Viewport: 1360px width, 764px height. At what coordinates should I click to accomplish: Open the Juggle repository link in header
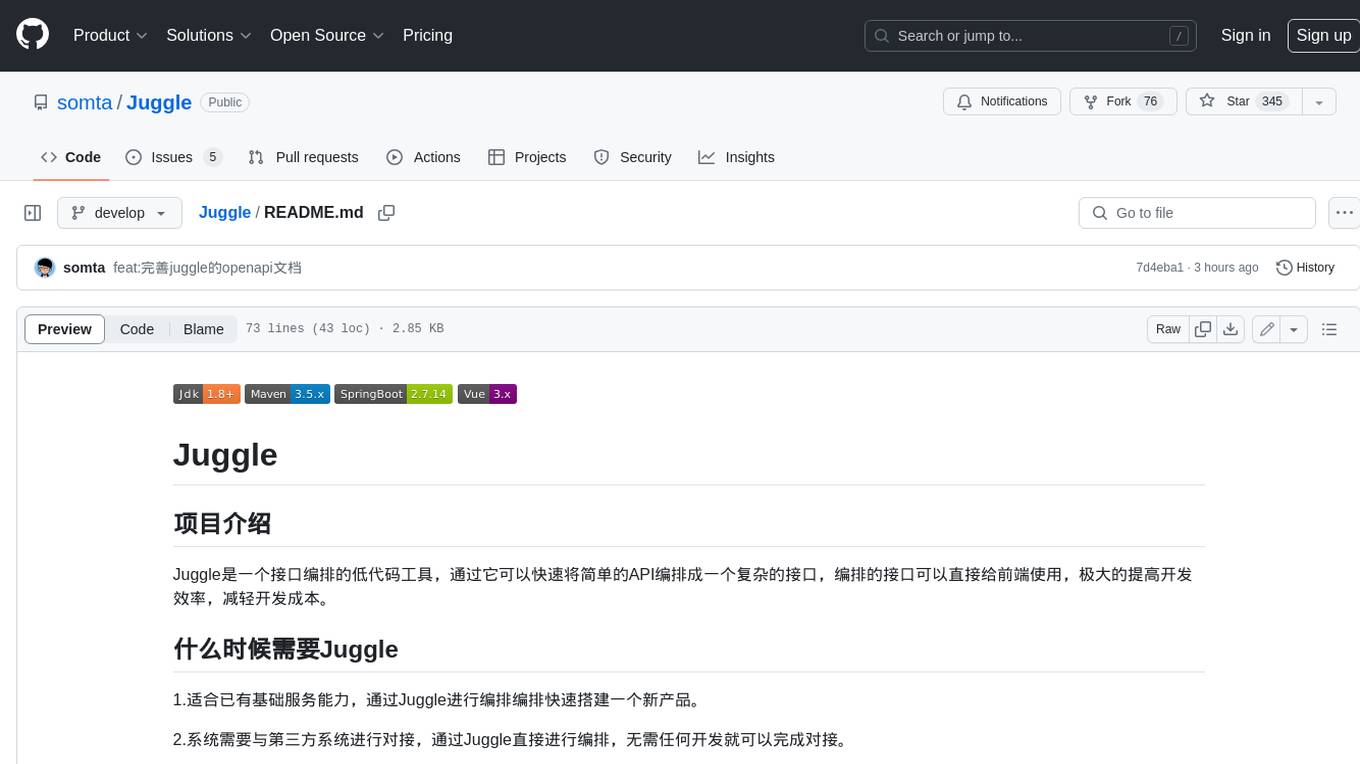tap(159, 102)
